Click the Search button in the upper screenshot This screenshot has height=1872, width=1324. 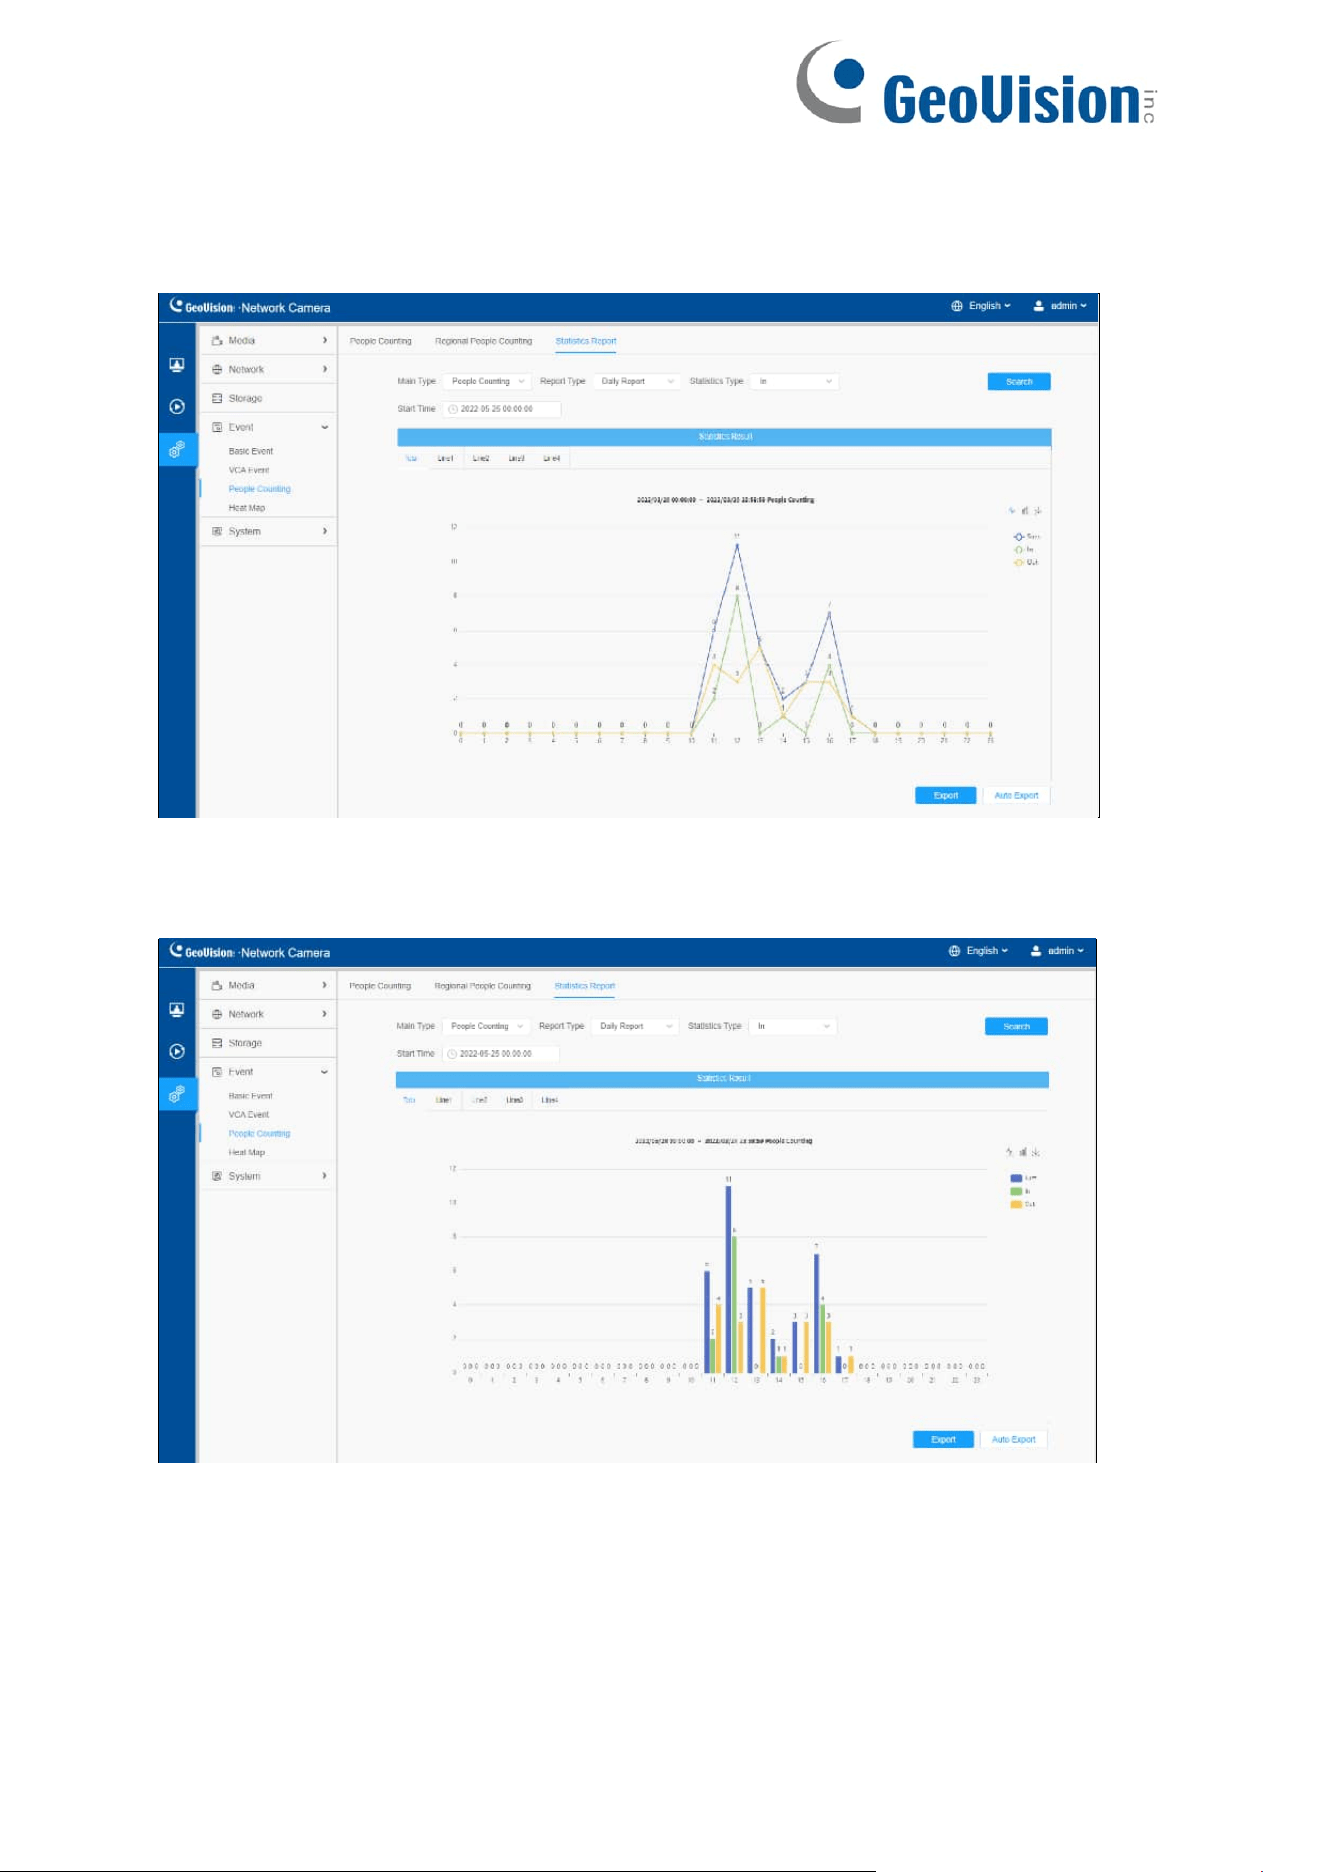1019,382
